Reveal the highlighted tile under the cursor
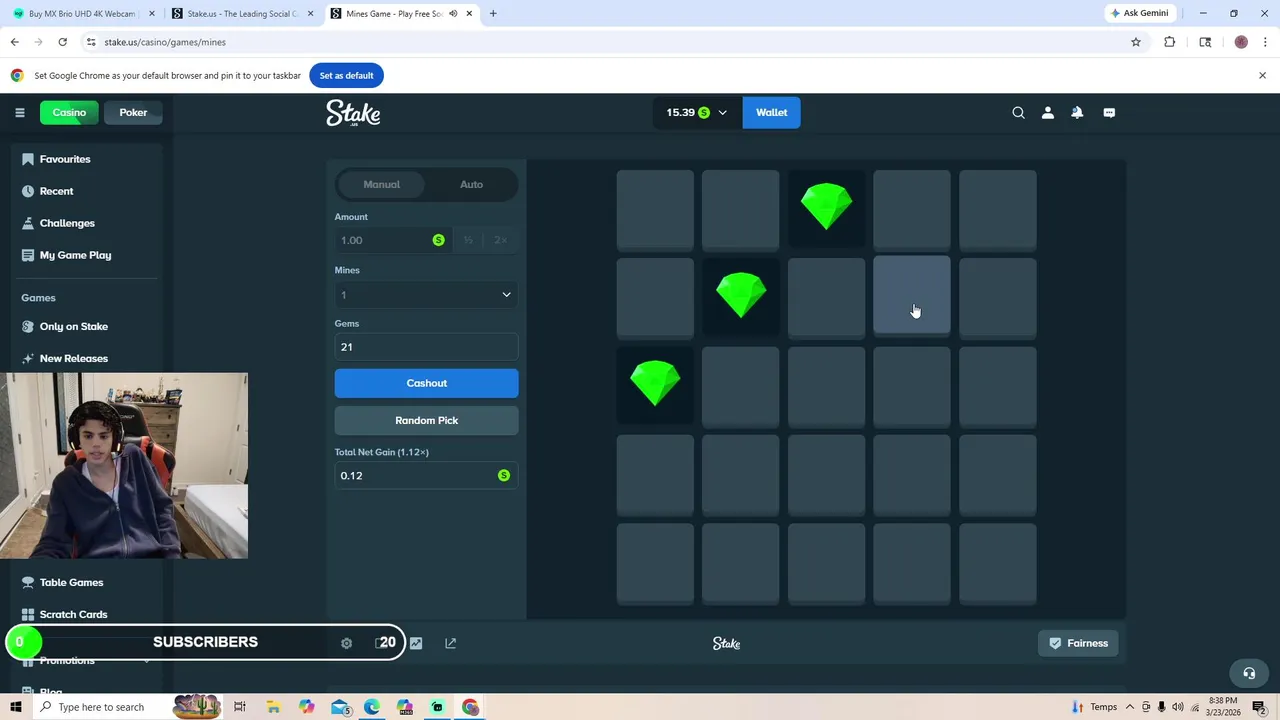 click(912, 296)
